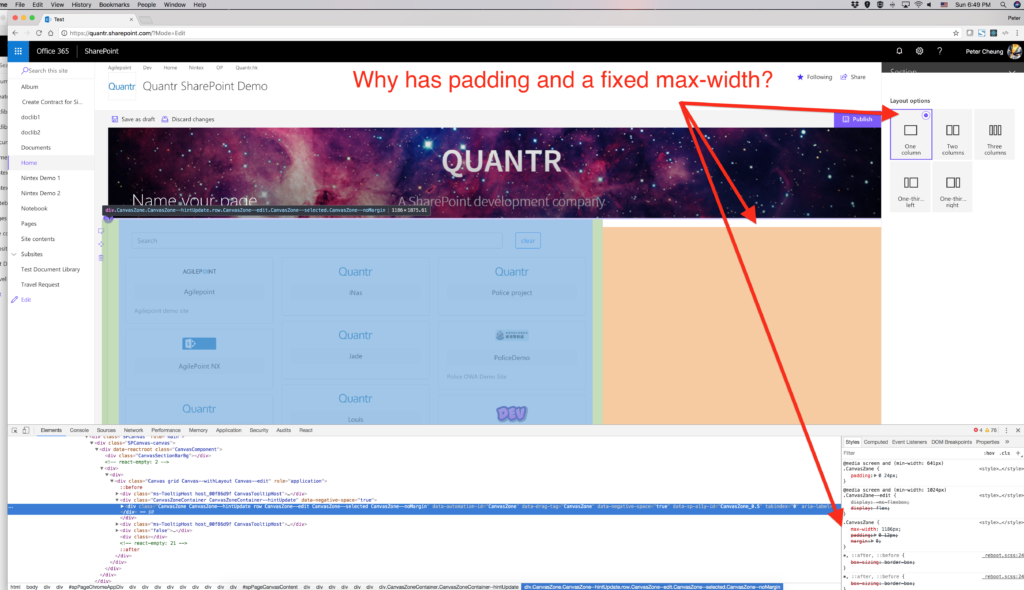Open the Travel Request link
1024x590 pixels.
[x=40, y=285]
